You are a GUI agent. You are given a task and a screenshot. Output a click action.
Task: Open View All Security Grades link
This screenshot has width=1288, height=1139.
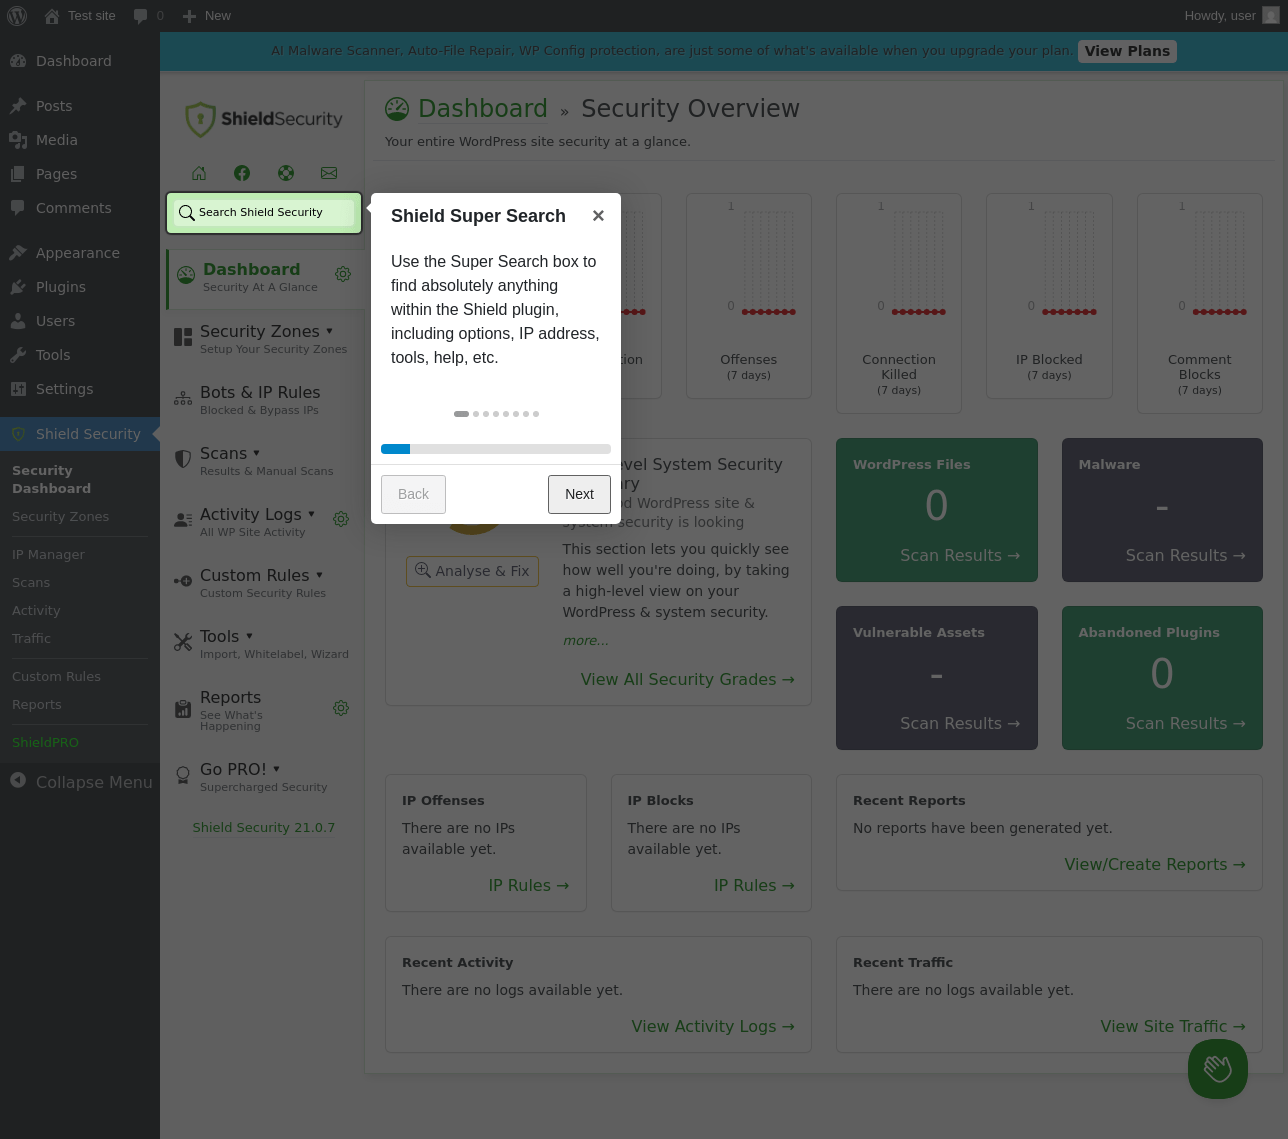pyautogui.click(x=688, y=680)
